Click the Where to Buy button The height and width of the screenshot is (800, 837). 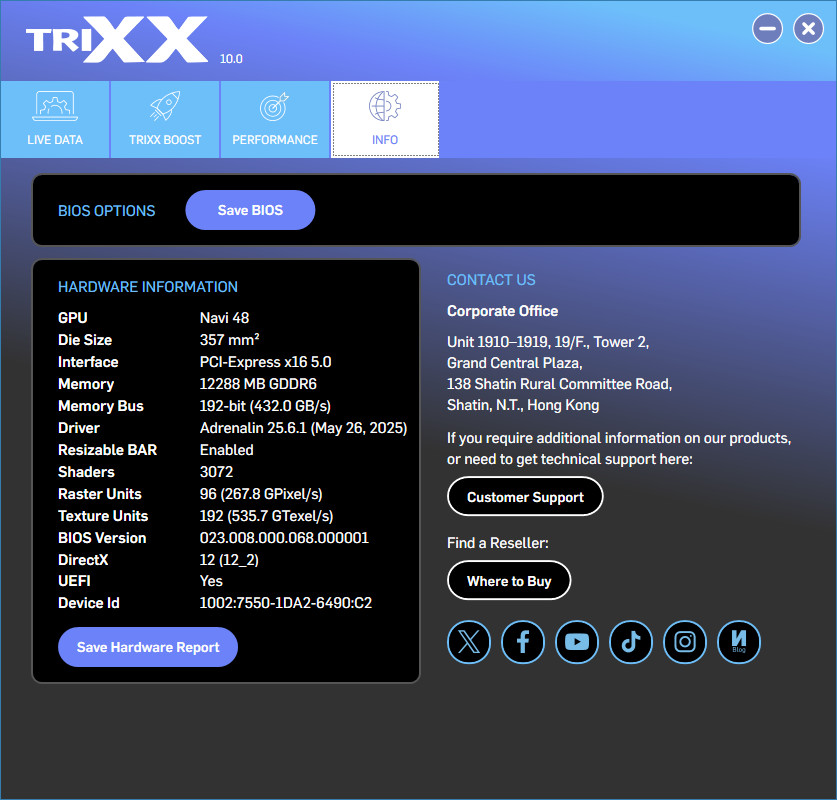click(x=509, y=581)
